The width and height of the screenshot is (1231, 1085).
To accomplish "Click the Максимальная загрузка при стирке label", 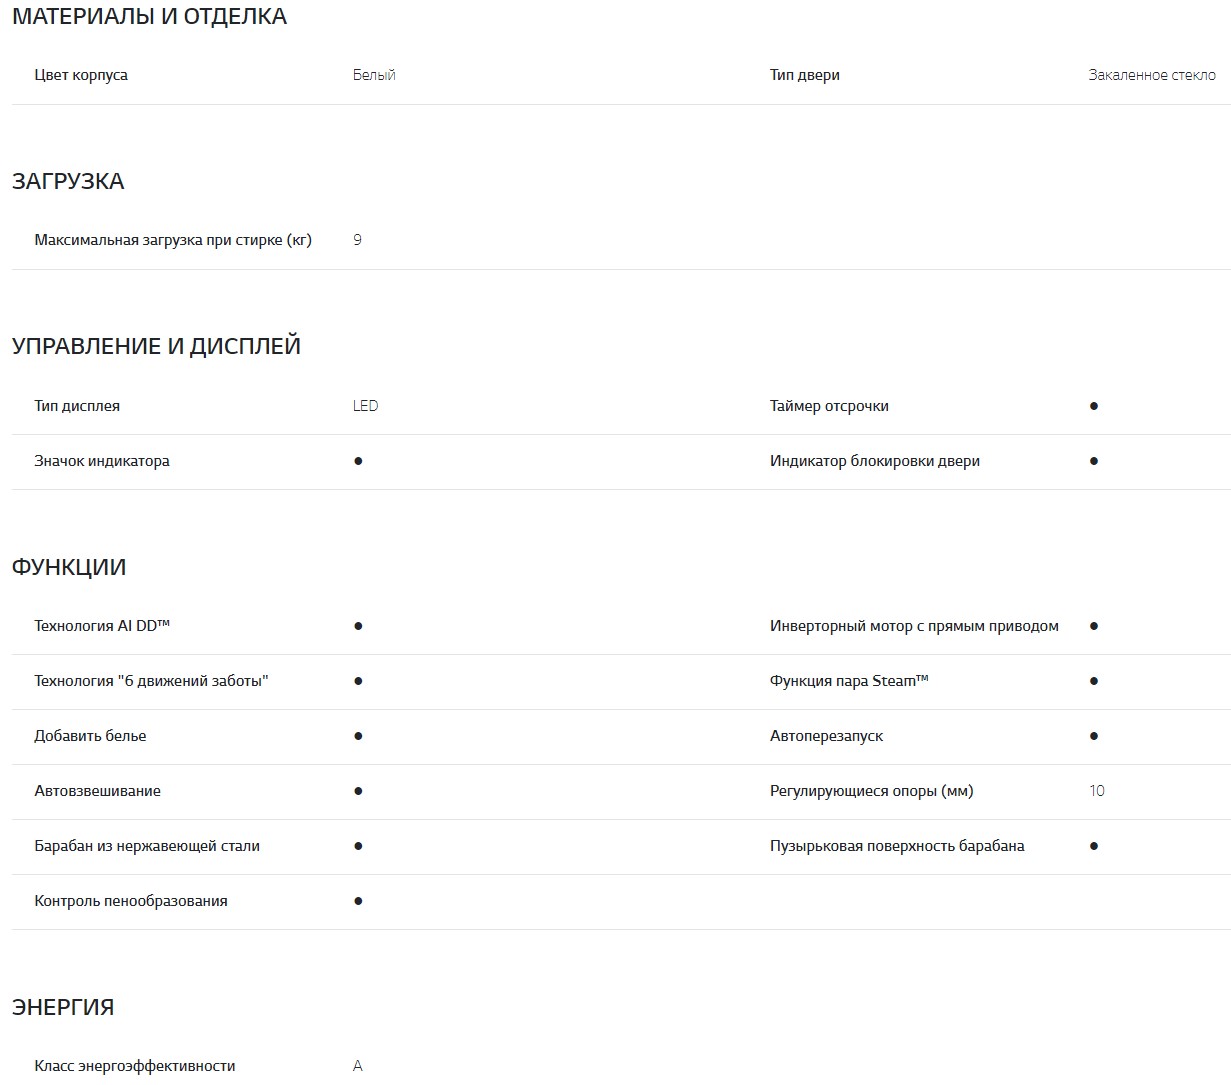I will pos(173,240).
